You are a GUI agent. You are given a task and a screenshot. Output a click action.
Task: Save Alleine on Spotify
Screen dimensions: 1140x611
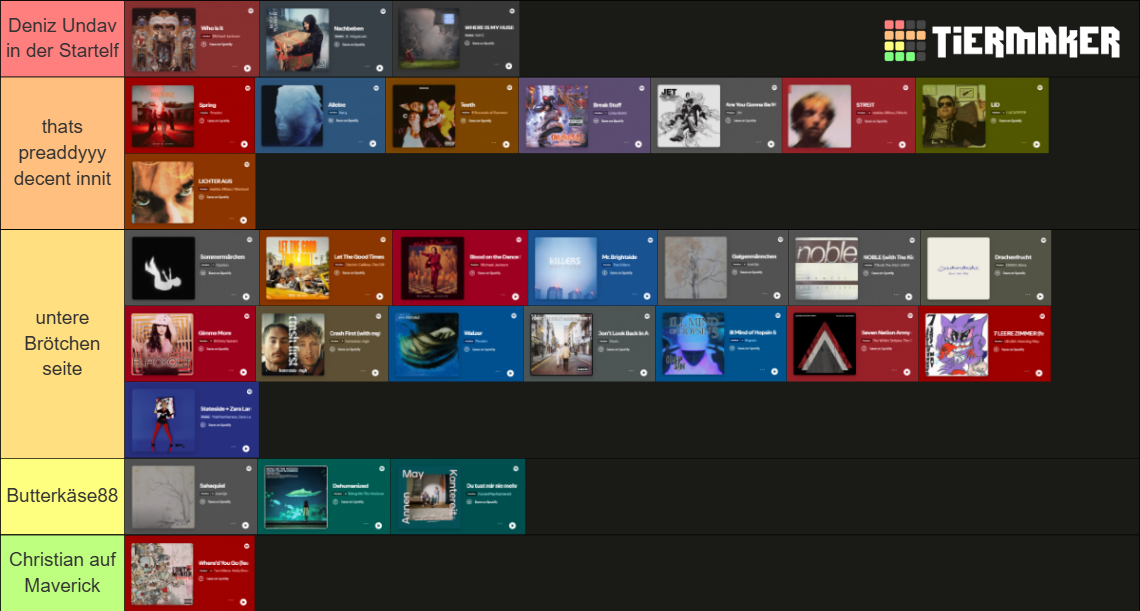coord(342,120)
